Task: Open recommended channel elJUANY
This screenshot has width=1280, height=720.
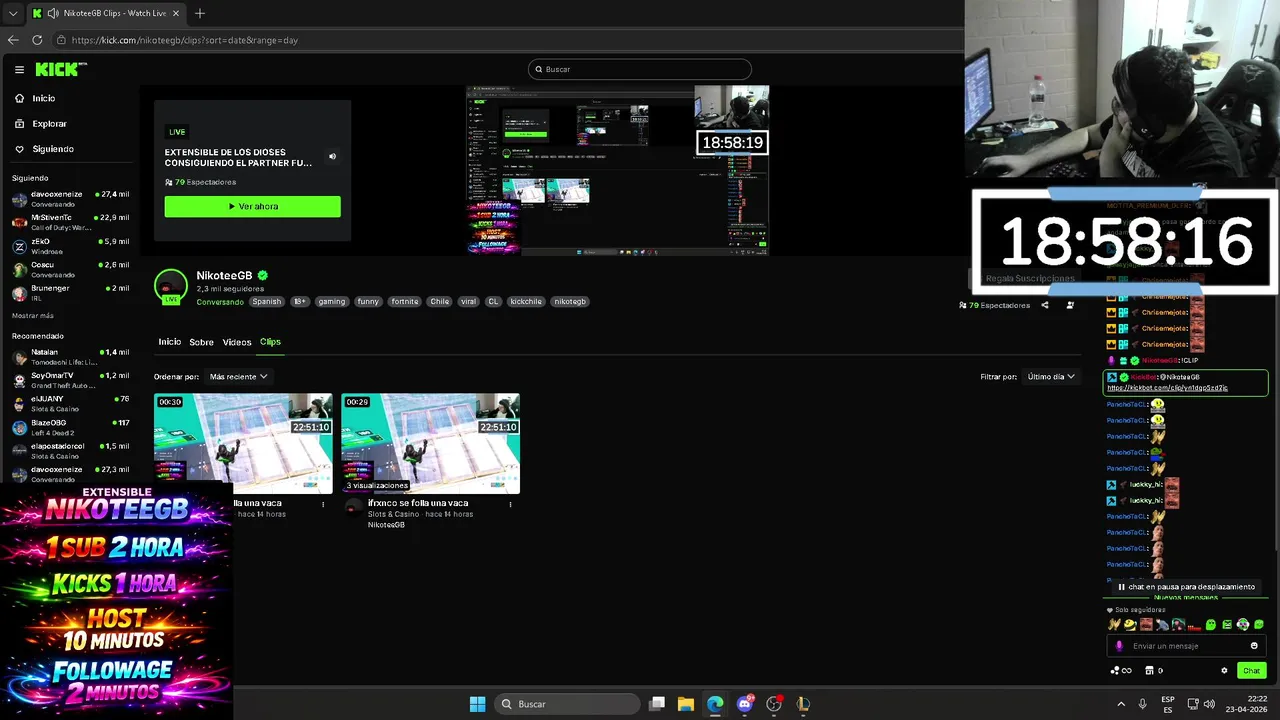Action: pos(70,403)
